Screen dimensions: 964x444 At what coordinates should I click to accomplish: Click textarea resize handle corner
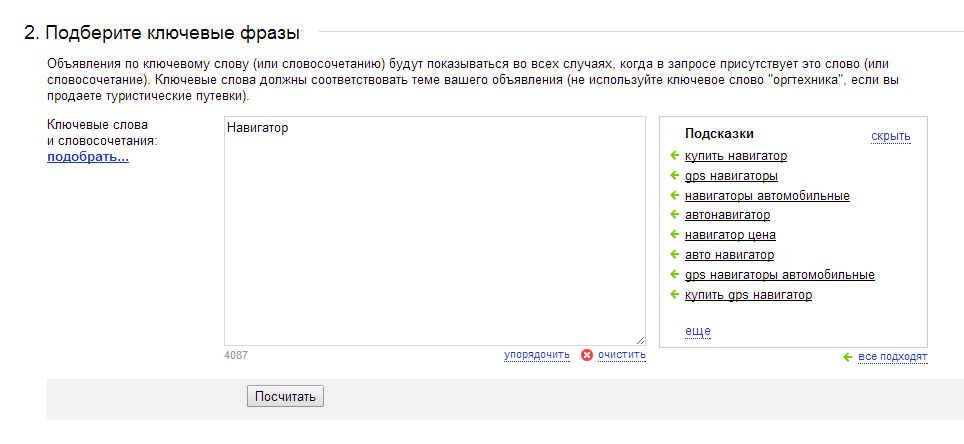[641, 340]
